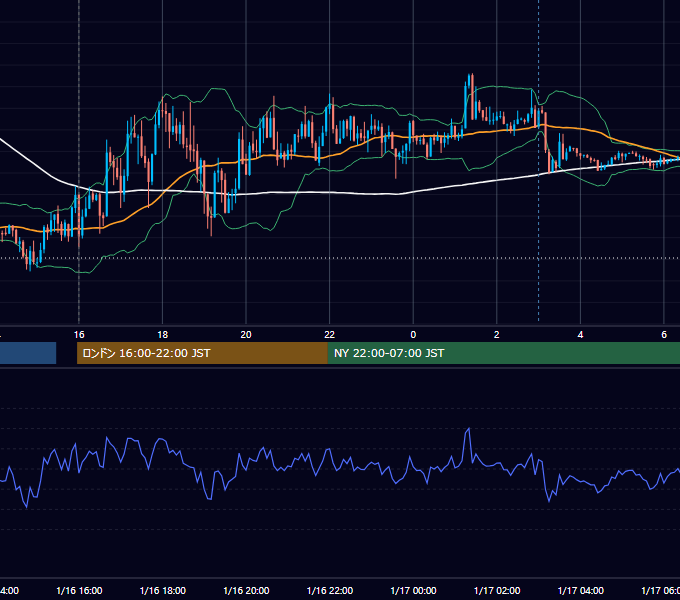680x600 pixels.
Task: Click the upper axis hour label 22
Action: [x=330, y=335]
